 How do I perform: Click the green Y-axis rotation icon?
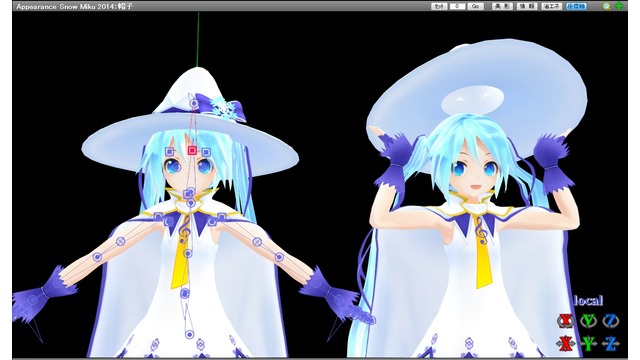[x=588, y=321]
